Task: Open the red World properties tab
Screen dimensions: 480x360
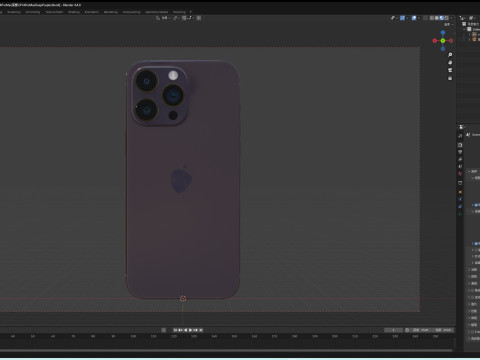Action: click(460, 174)
